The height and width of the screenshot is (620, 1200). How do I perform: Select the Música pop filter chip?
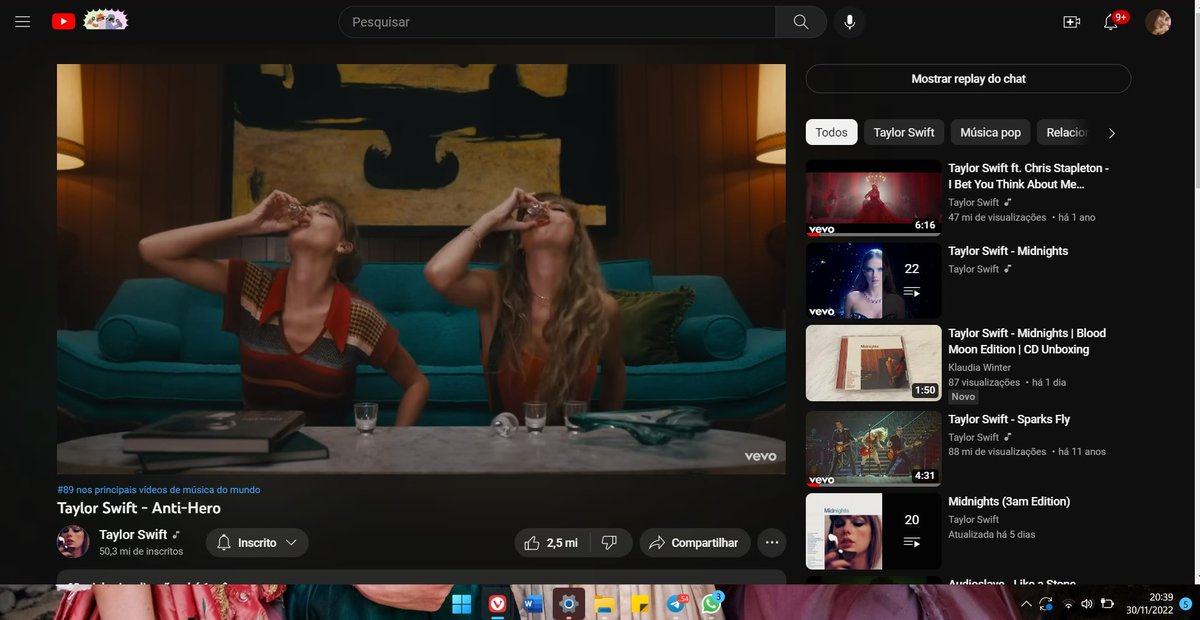(990, 132)
